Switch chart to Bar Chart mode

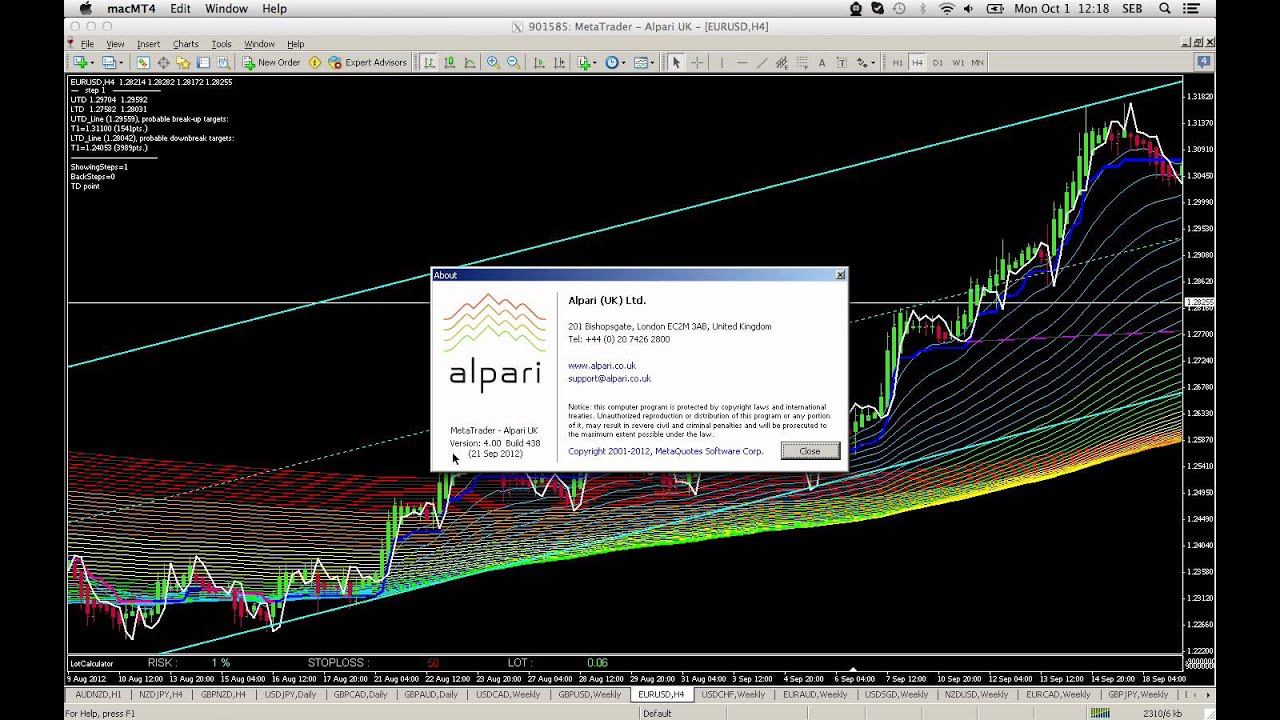pos(429,62)
